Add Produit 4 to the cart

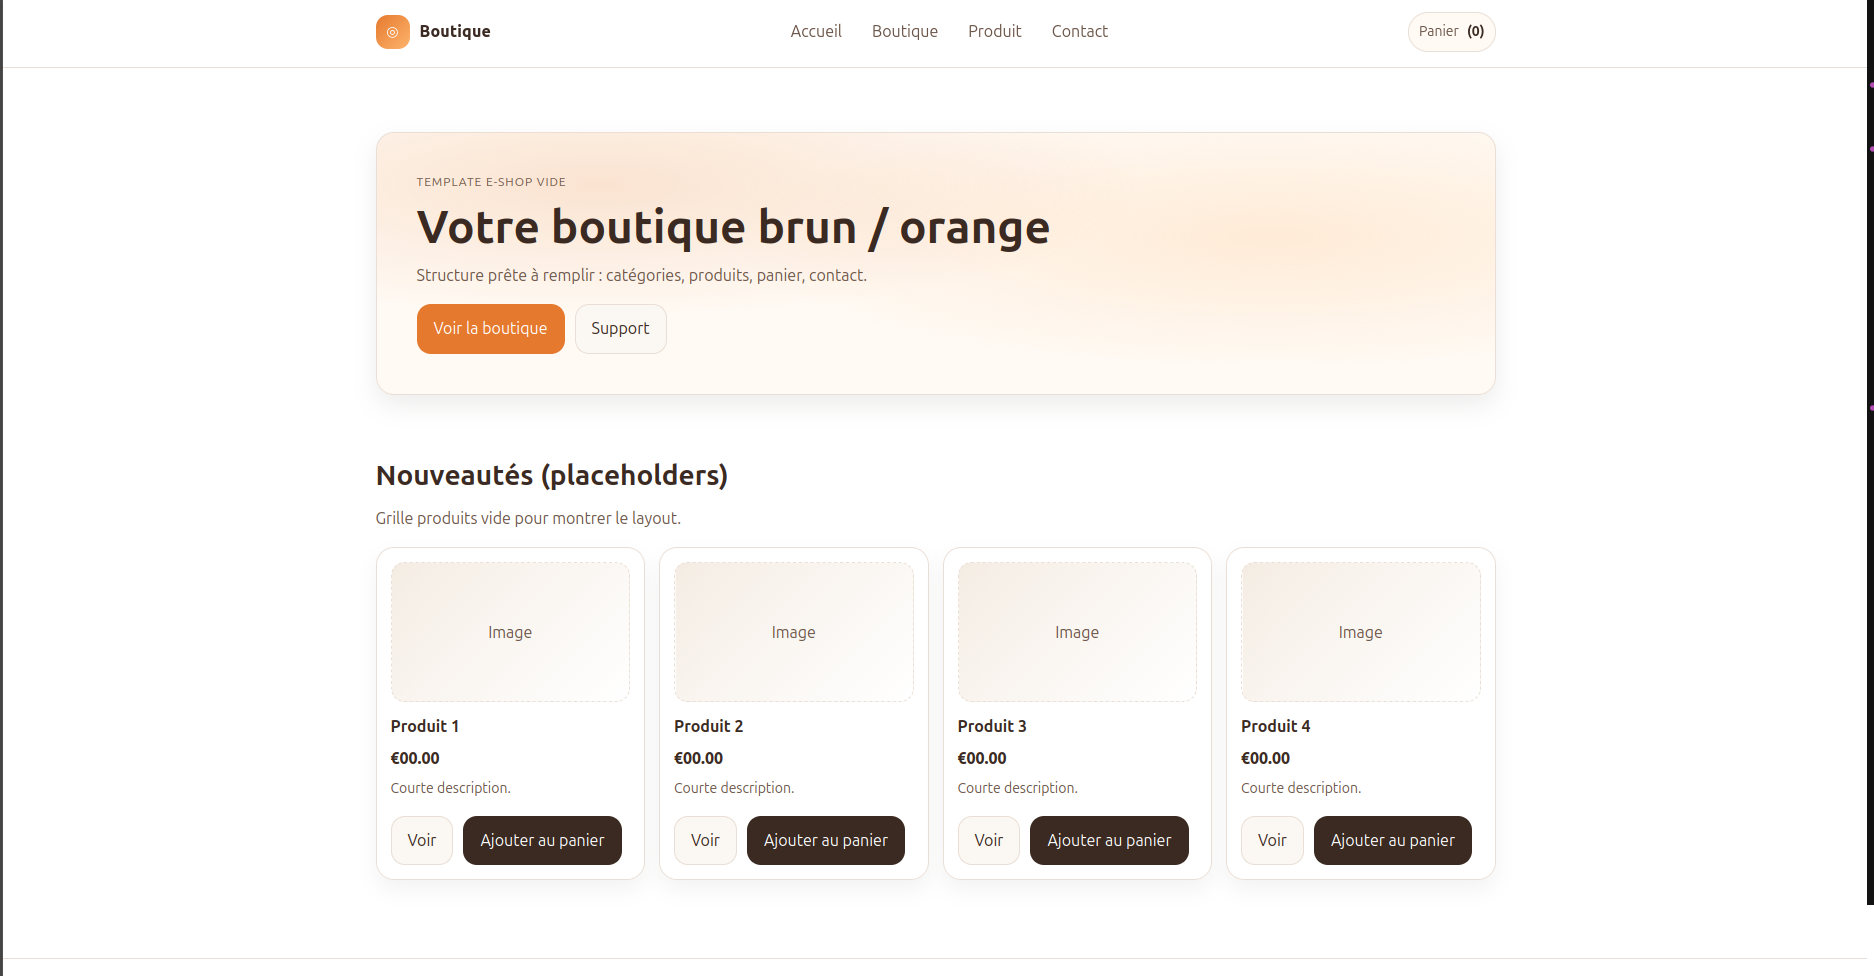tap(1392, 840)
